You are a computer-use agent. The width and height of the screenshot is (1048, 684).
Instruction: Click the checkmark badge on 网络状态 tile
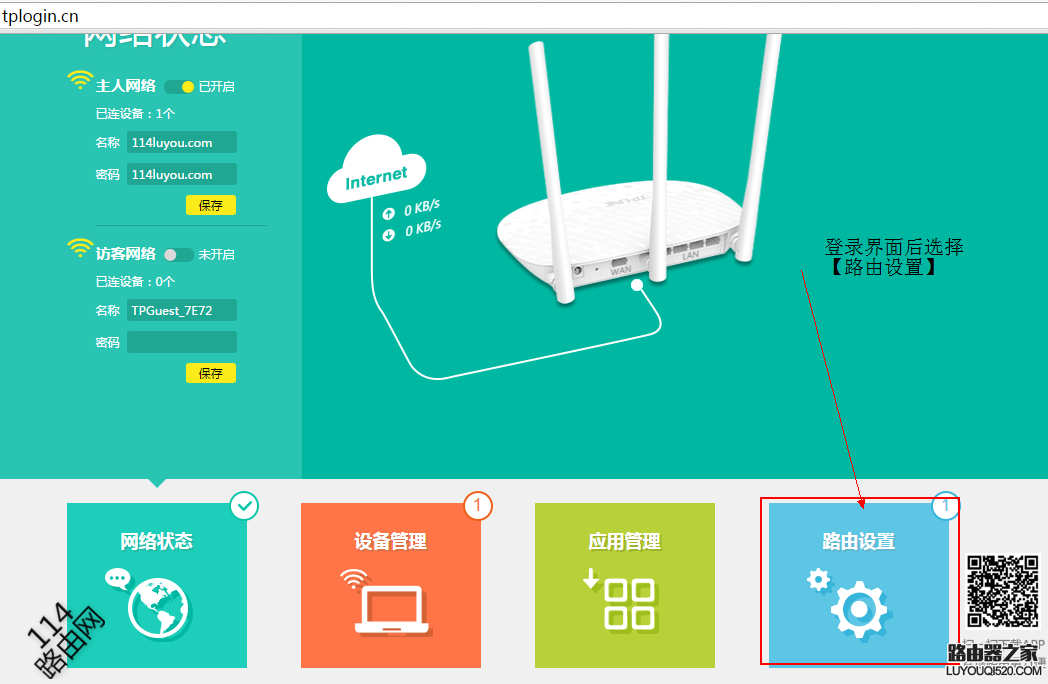[x=245, y=506]
